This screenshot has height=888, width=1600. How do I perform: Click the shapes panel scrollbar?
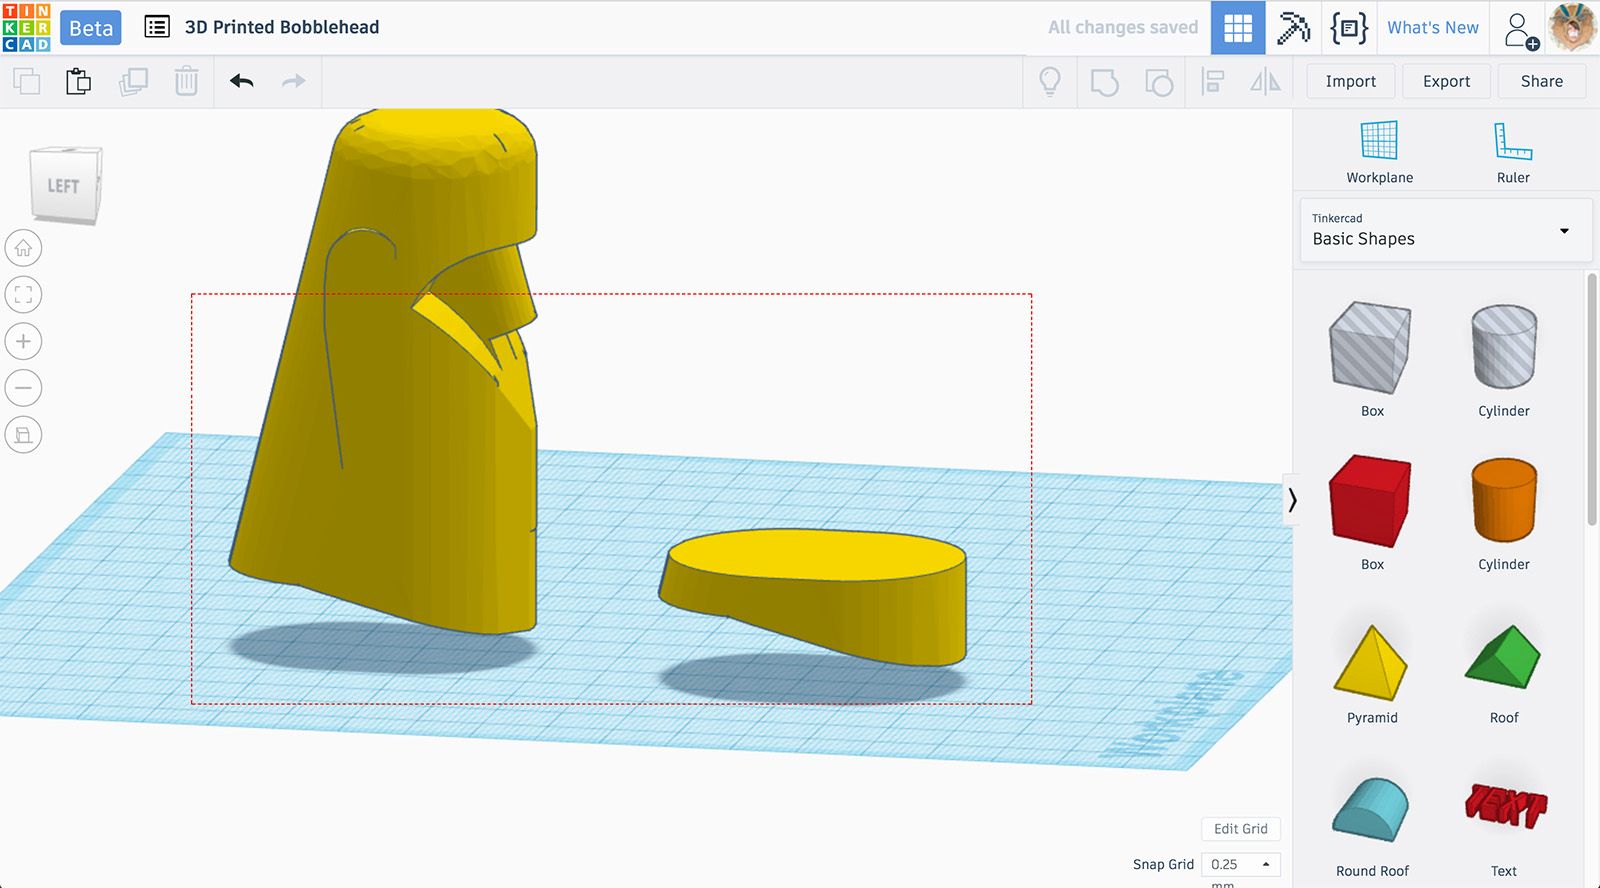(x=1592, y=398)
